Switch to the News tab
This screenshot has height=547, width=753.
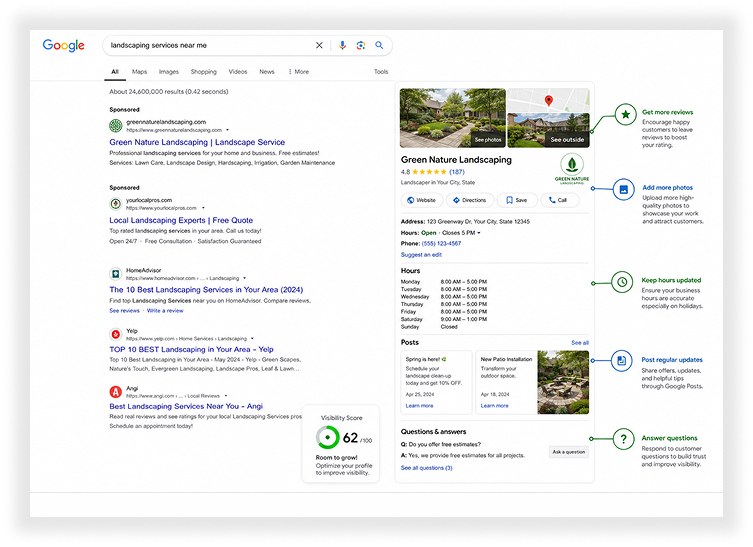[x=267, y=72]
